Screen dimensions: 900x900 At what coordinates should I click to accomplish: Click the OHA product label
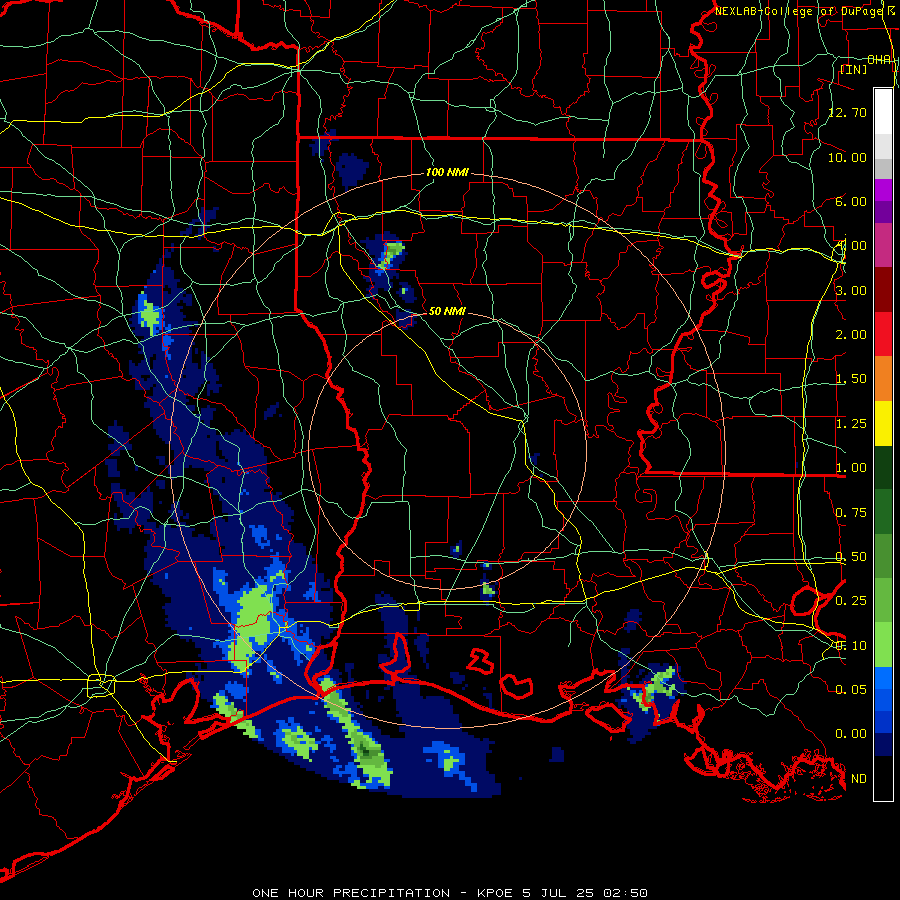878,60
